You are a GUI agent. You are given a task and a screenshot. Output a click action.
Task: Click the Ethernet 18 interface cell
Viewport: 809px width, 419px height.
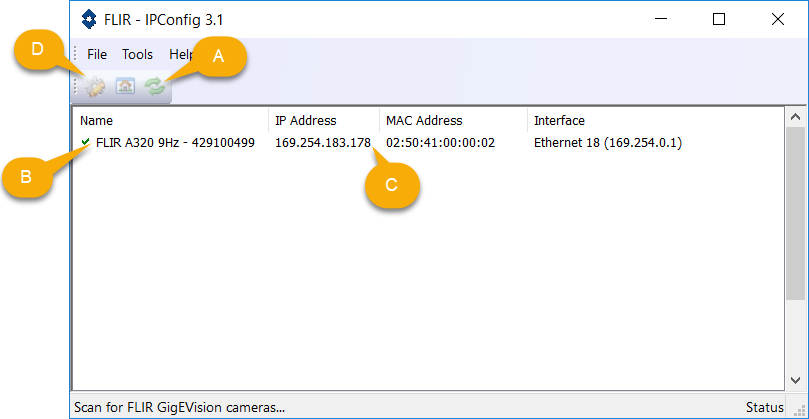(607, 143)
